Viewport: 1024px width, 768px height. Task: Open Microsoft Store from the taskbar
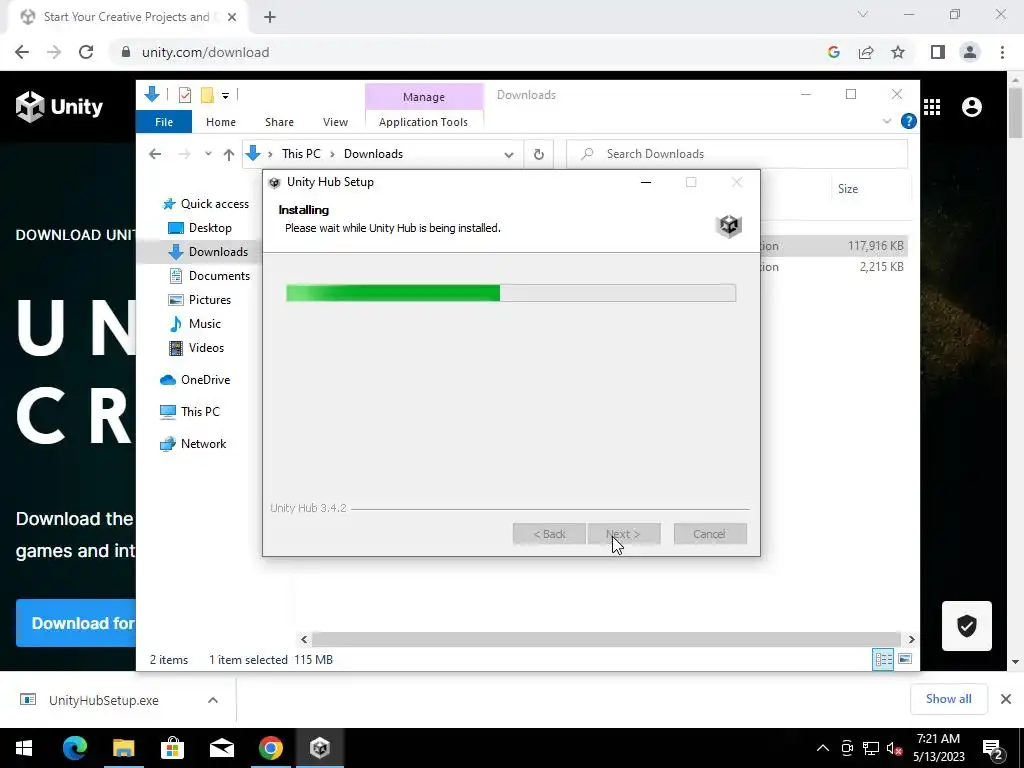(172, 748)
